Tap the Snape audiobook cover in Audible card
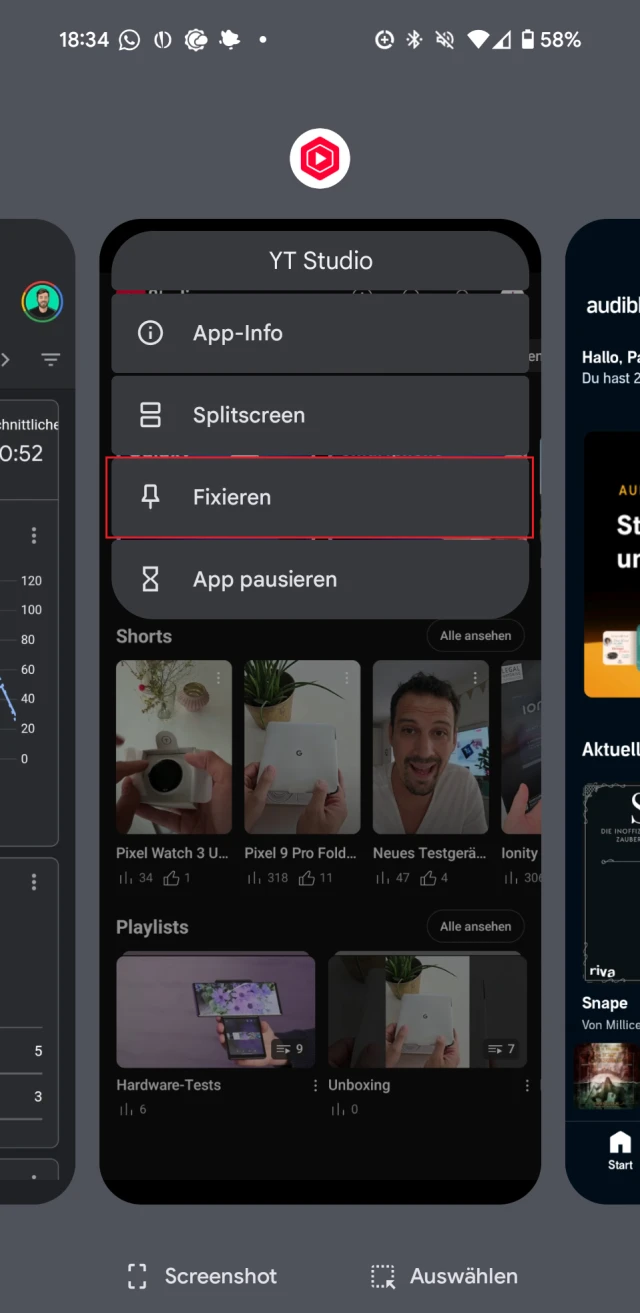The height and width of the screenshot is (1313, 640). (612, 884)
